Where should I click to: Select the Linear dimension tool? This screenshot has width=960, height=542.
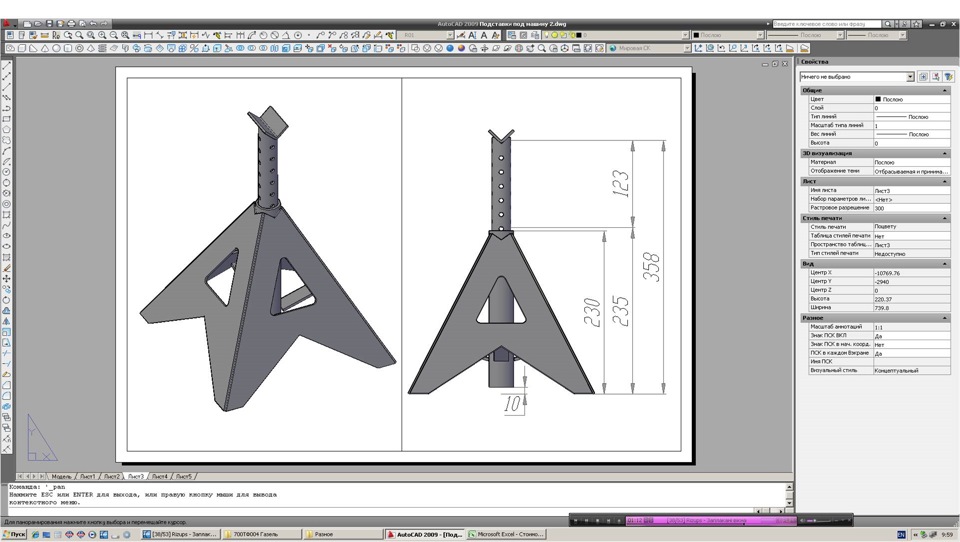[148, 36]
